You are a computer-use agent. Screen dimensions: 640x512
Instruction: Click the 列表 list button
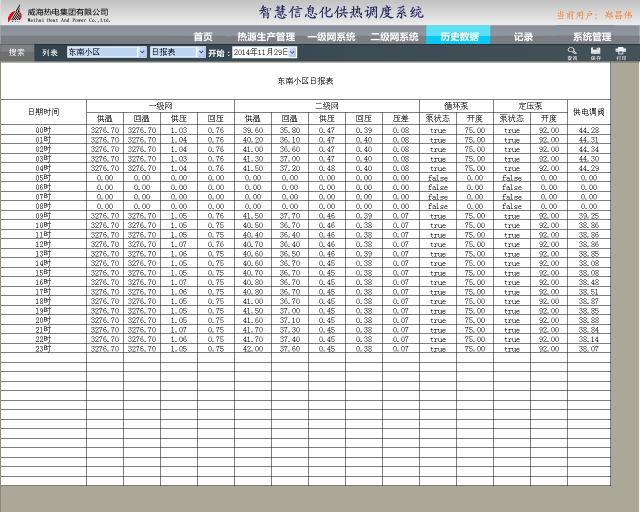click(x=50, y=52)
